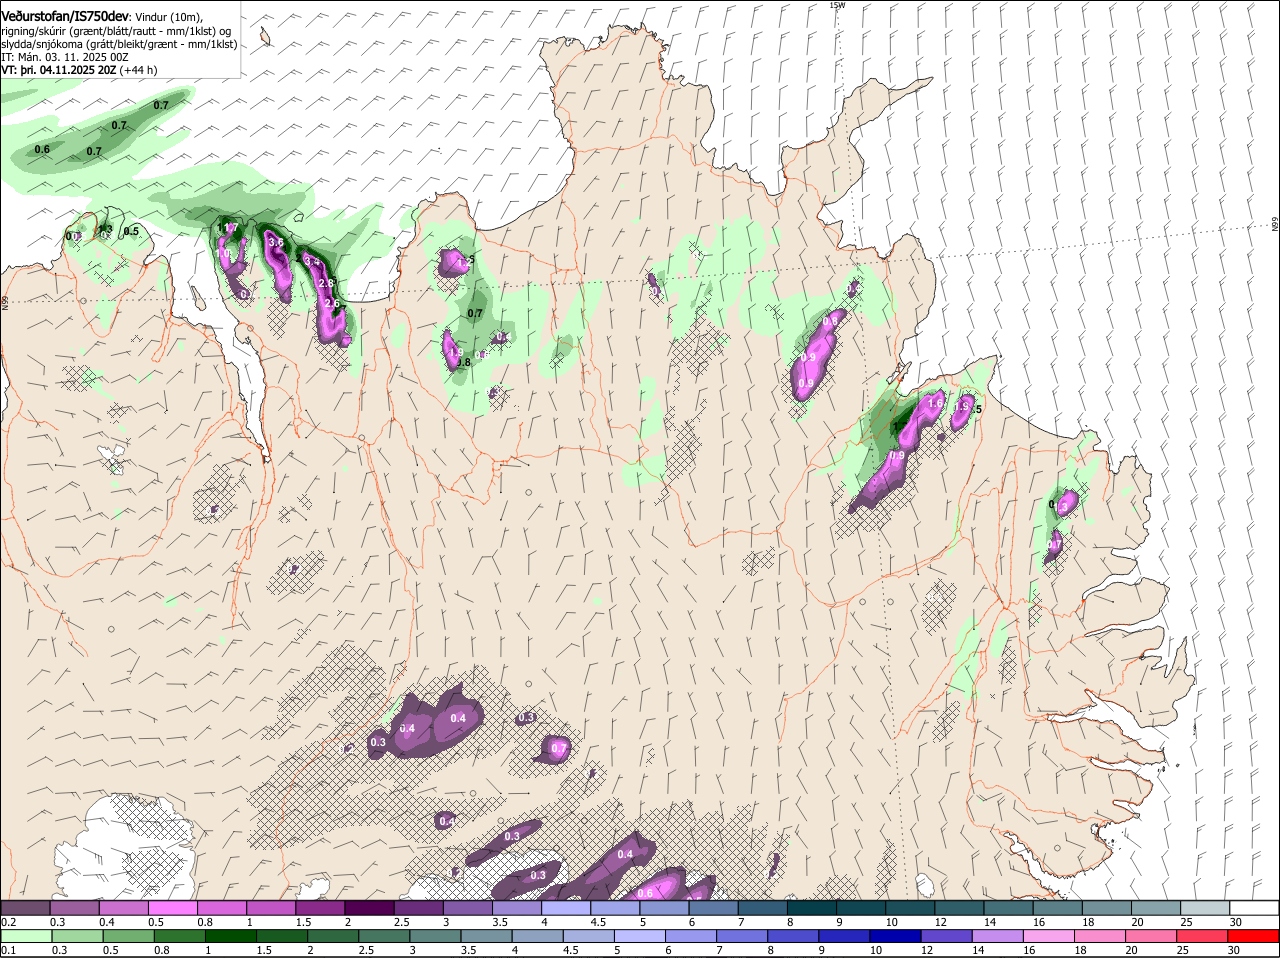
Task: Click the '3.4' precipitation value on the map
Action: pos(311,262)
